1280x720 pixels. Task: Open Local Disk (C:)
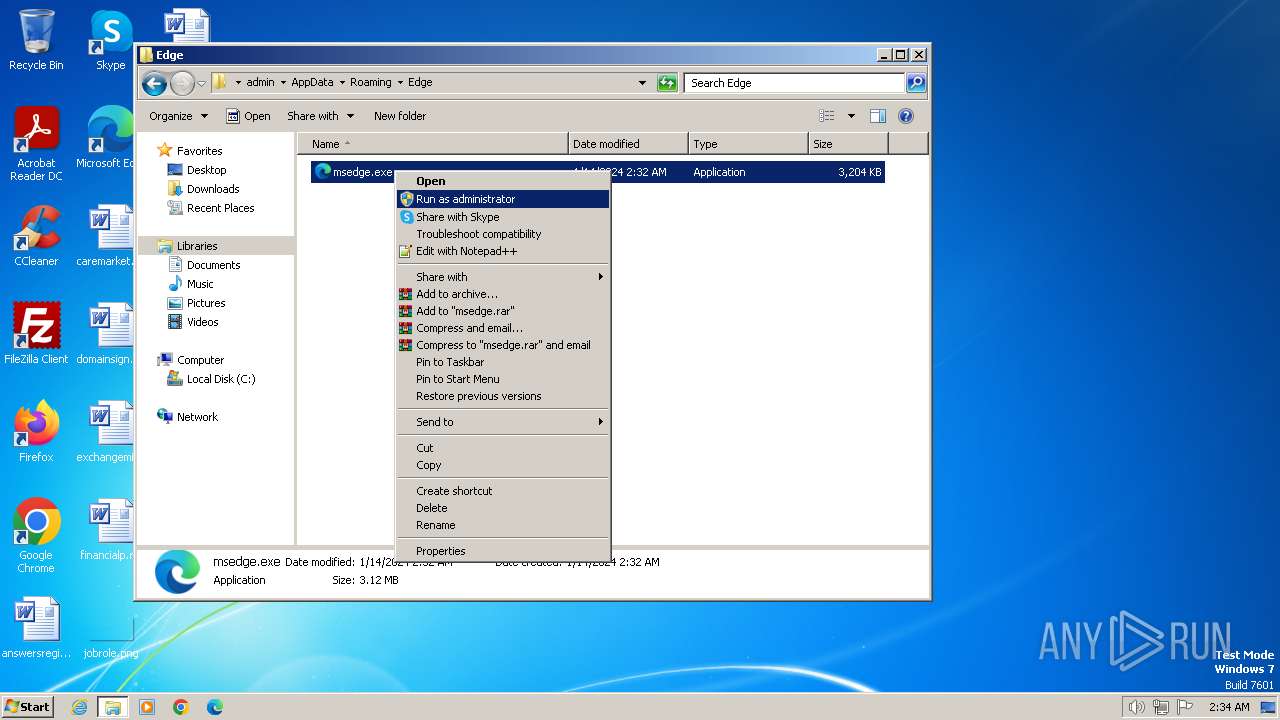pyautogui.click(x=221, y=379)
